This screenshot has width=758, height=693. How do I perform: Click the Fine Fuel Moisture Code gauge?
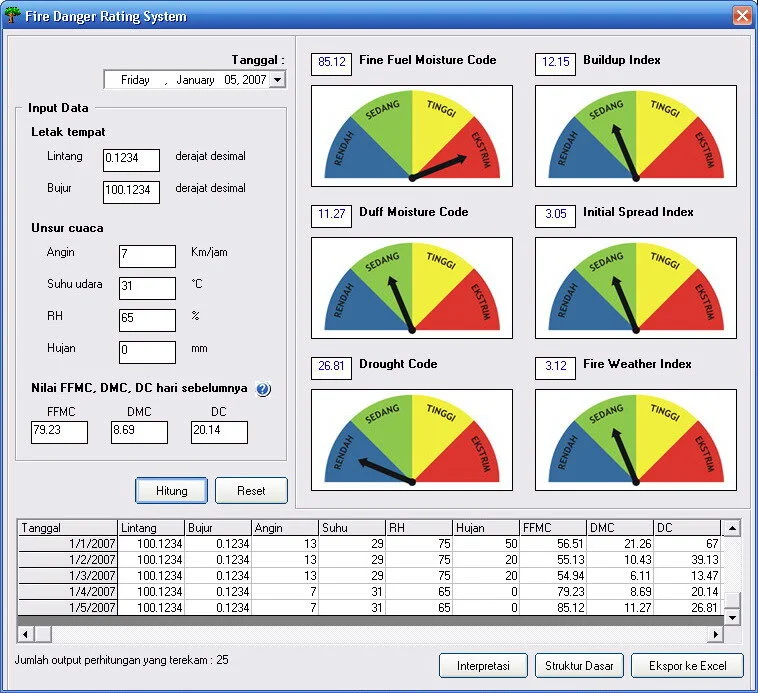tap(412, 136)
